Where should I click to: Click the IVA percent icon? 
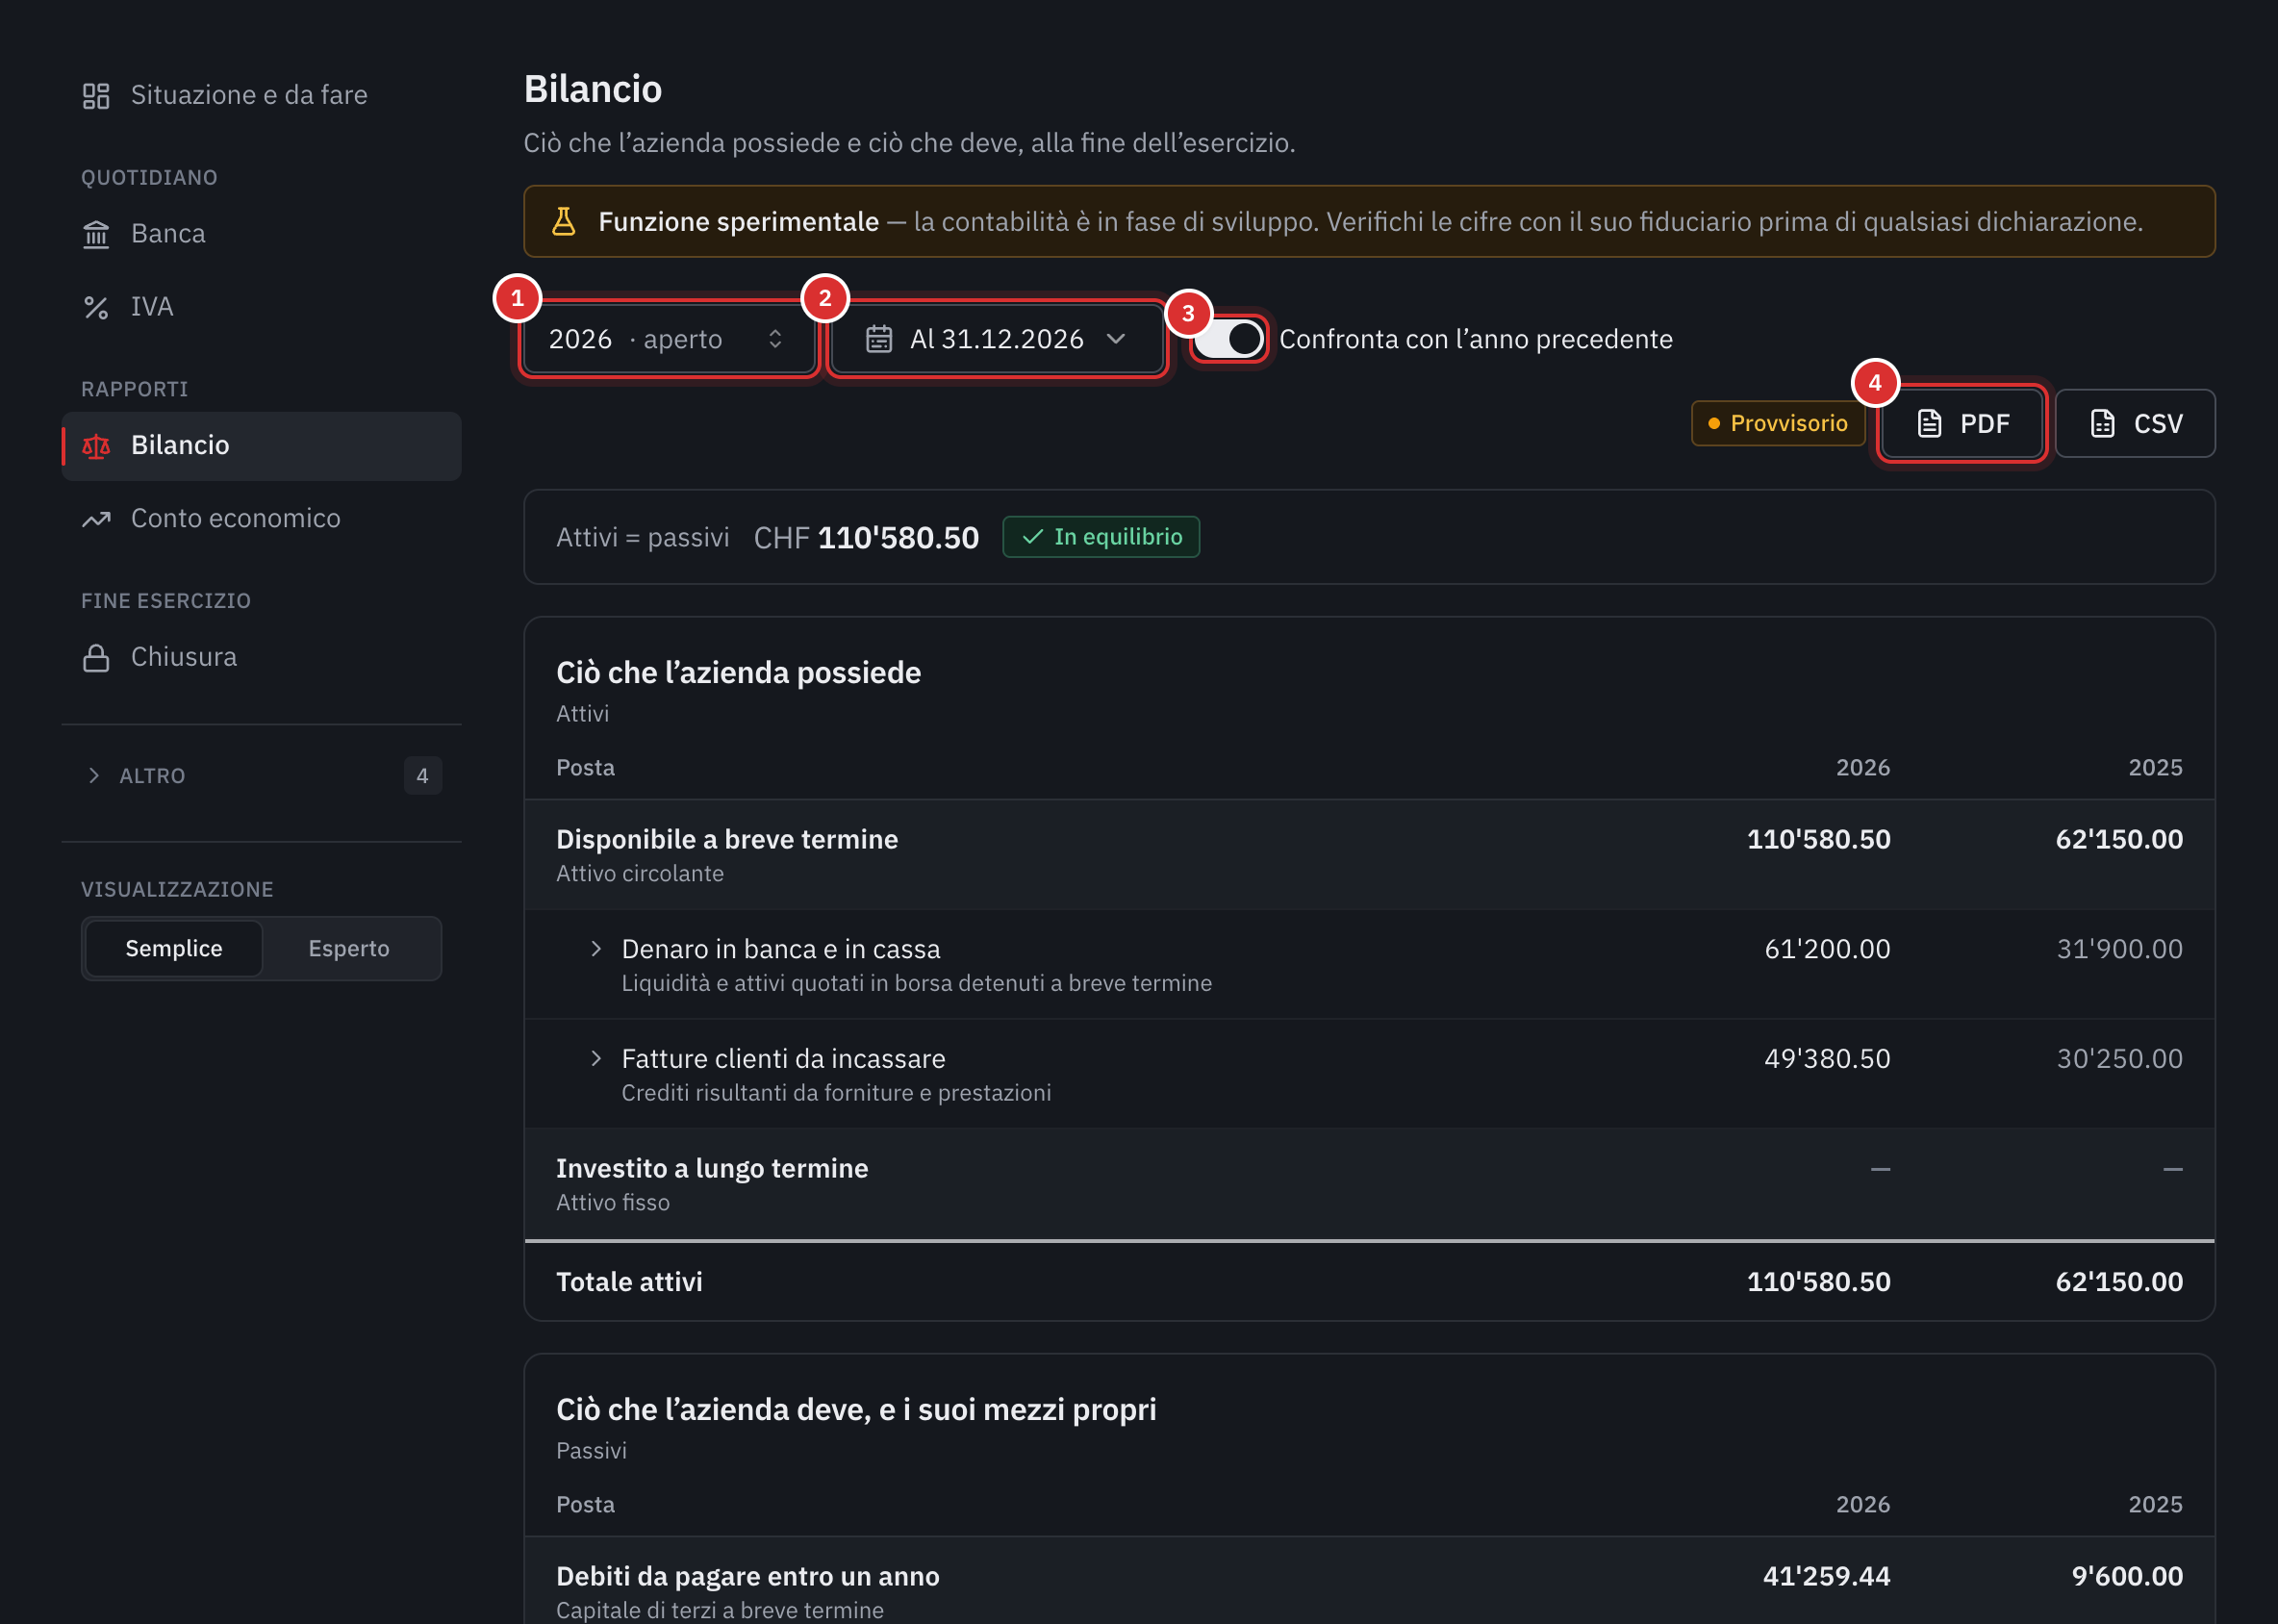96,307
